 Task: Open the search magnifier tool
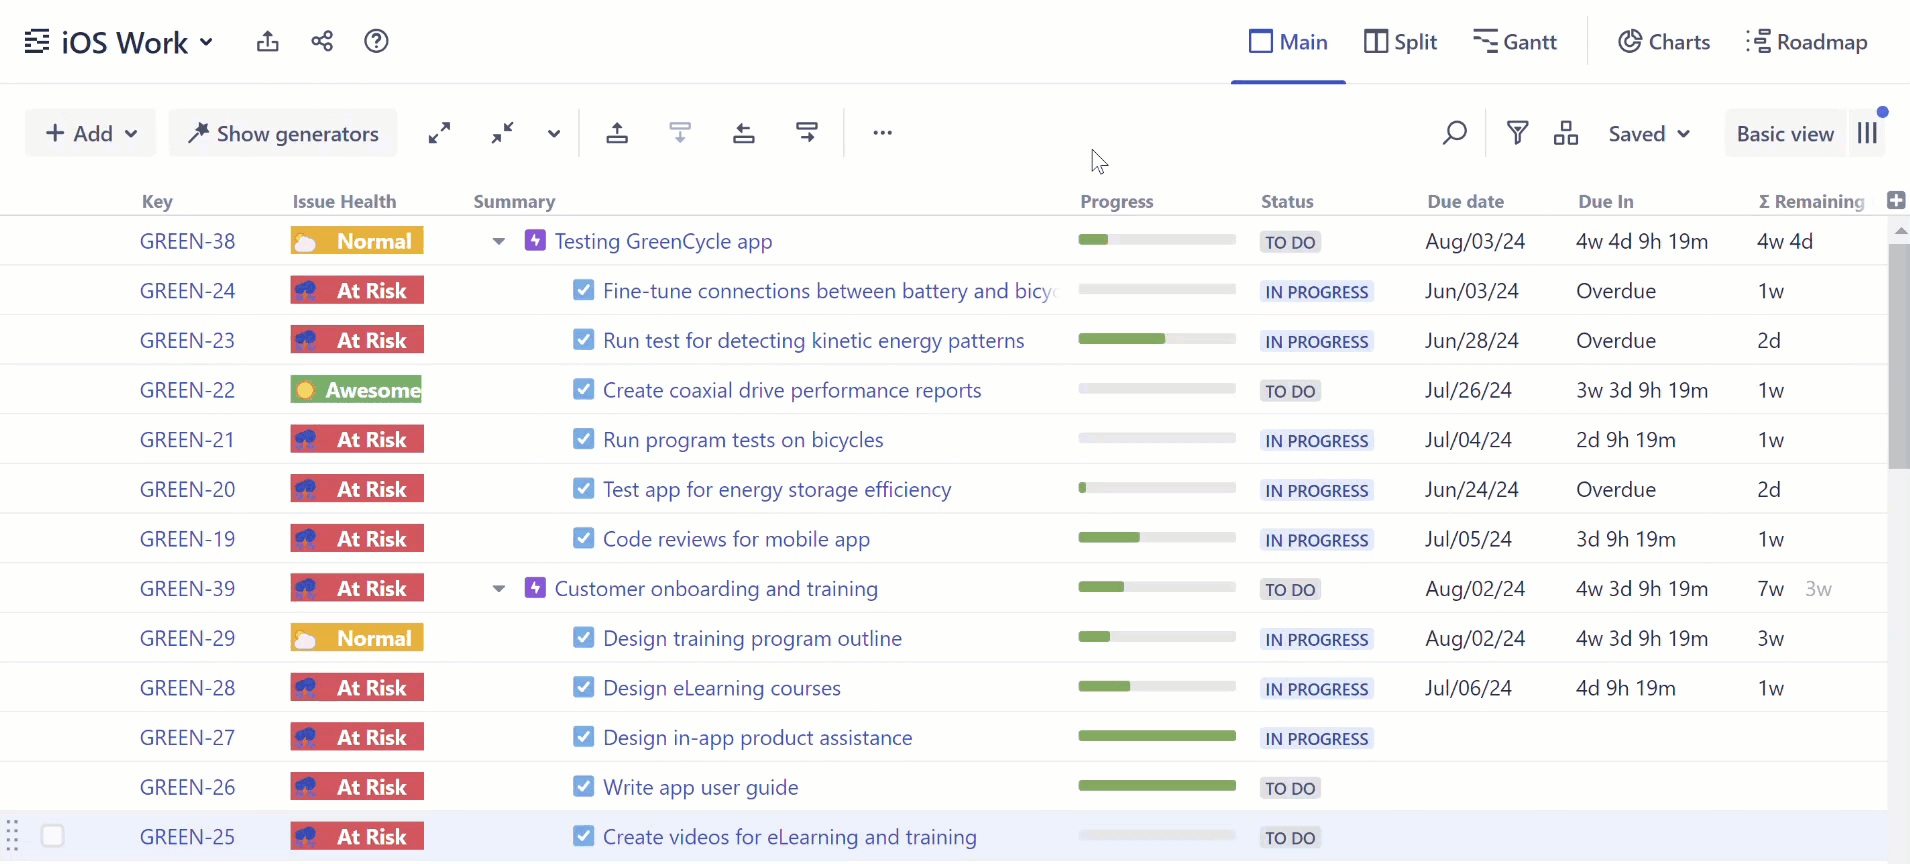pos(1454,133)
